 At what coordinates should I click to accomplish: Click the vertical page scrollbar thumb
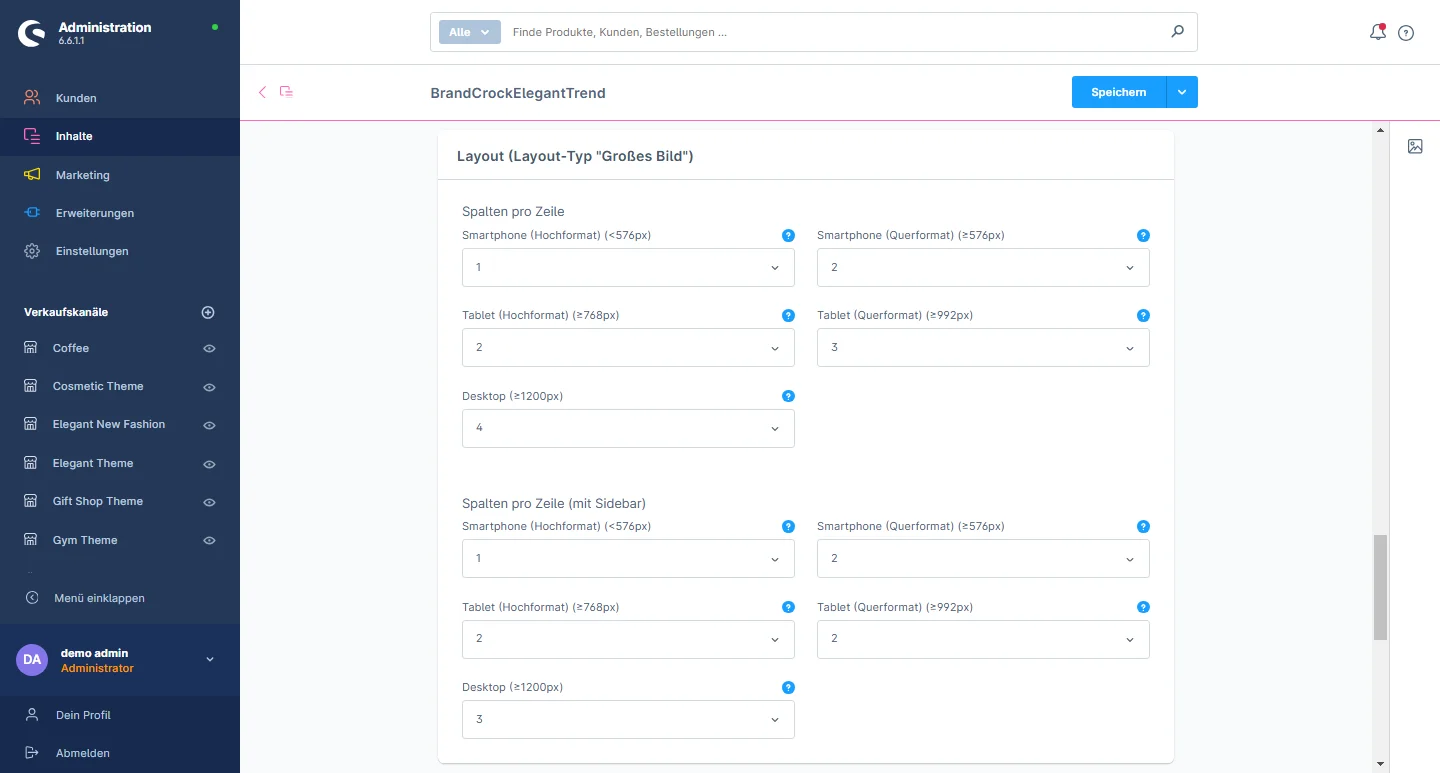[1380, 587]
